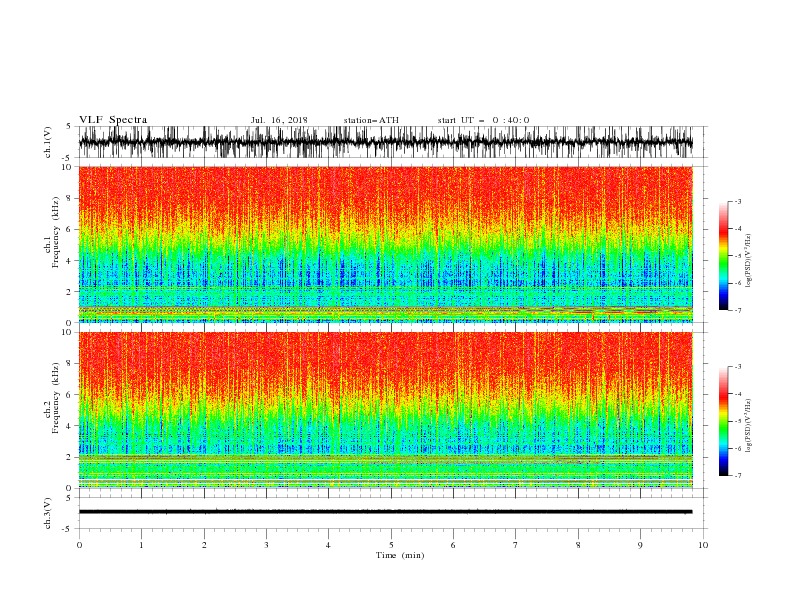The width and height of the screenshot is (792, 612).
Task: Select the ch.2 "Frequency (kHz)" axis label
Action: coord(55,397)
